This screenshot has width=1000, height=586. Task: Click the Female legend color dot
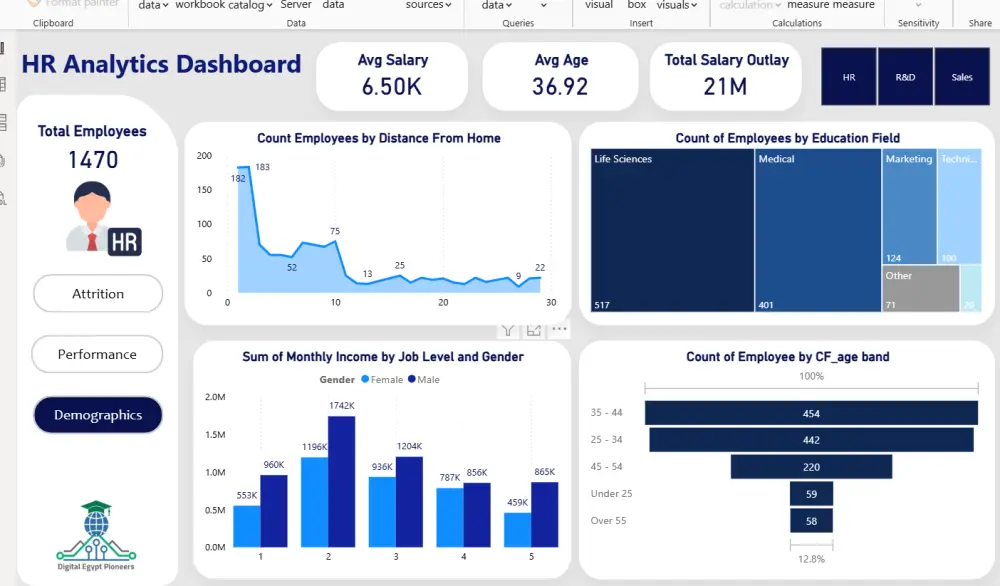365,379
